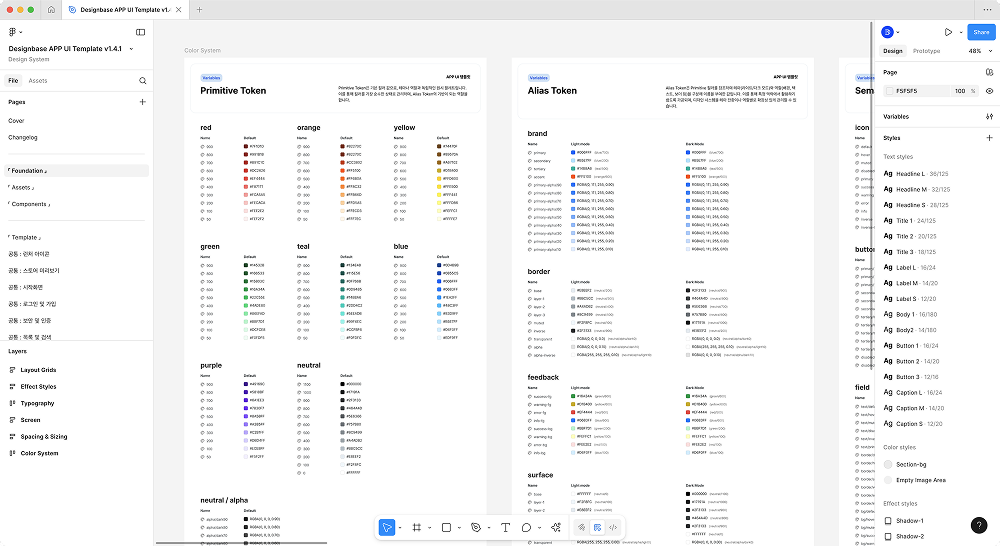The height and width of the screenshot is (546, 1000).
Task: Switch to the Assets tab
Action: pos(38,80)
